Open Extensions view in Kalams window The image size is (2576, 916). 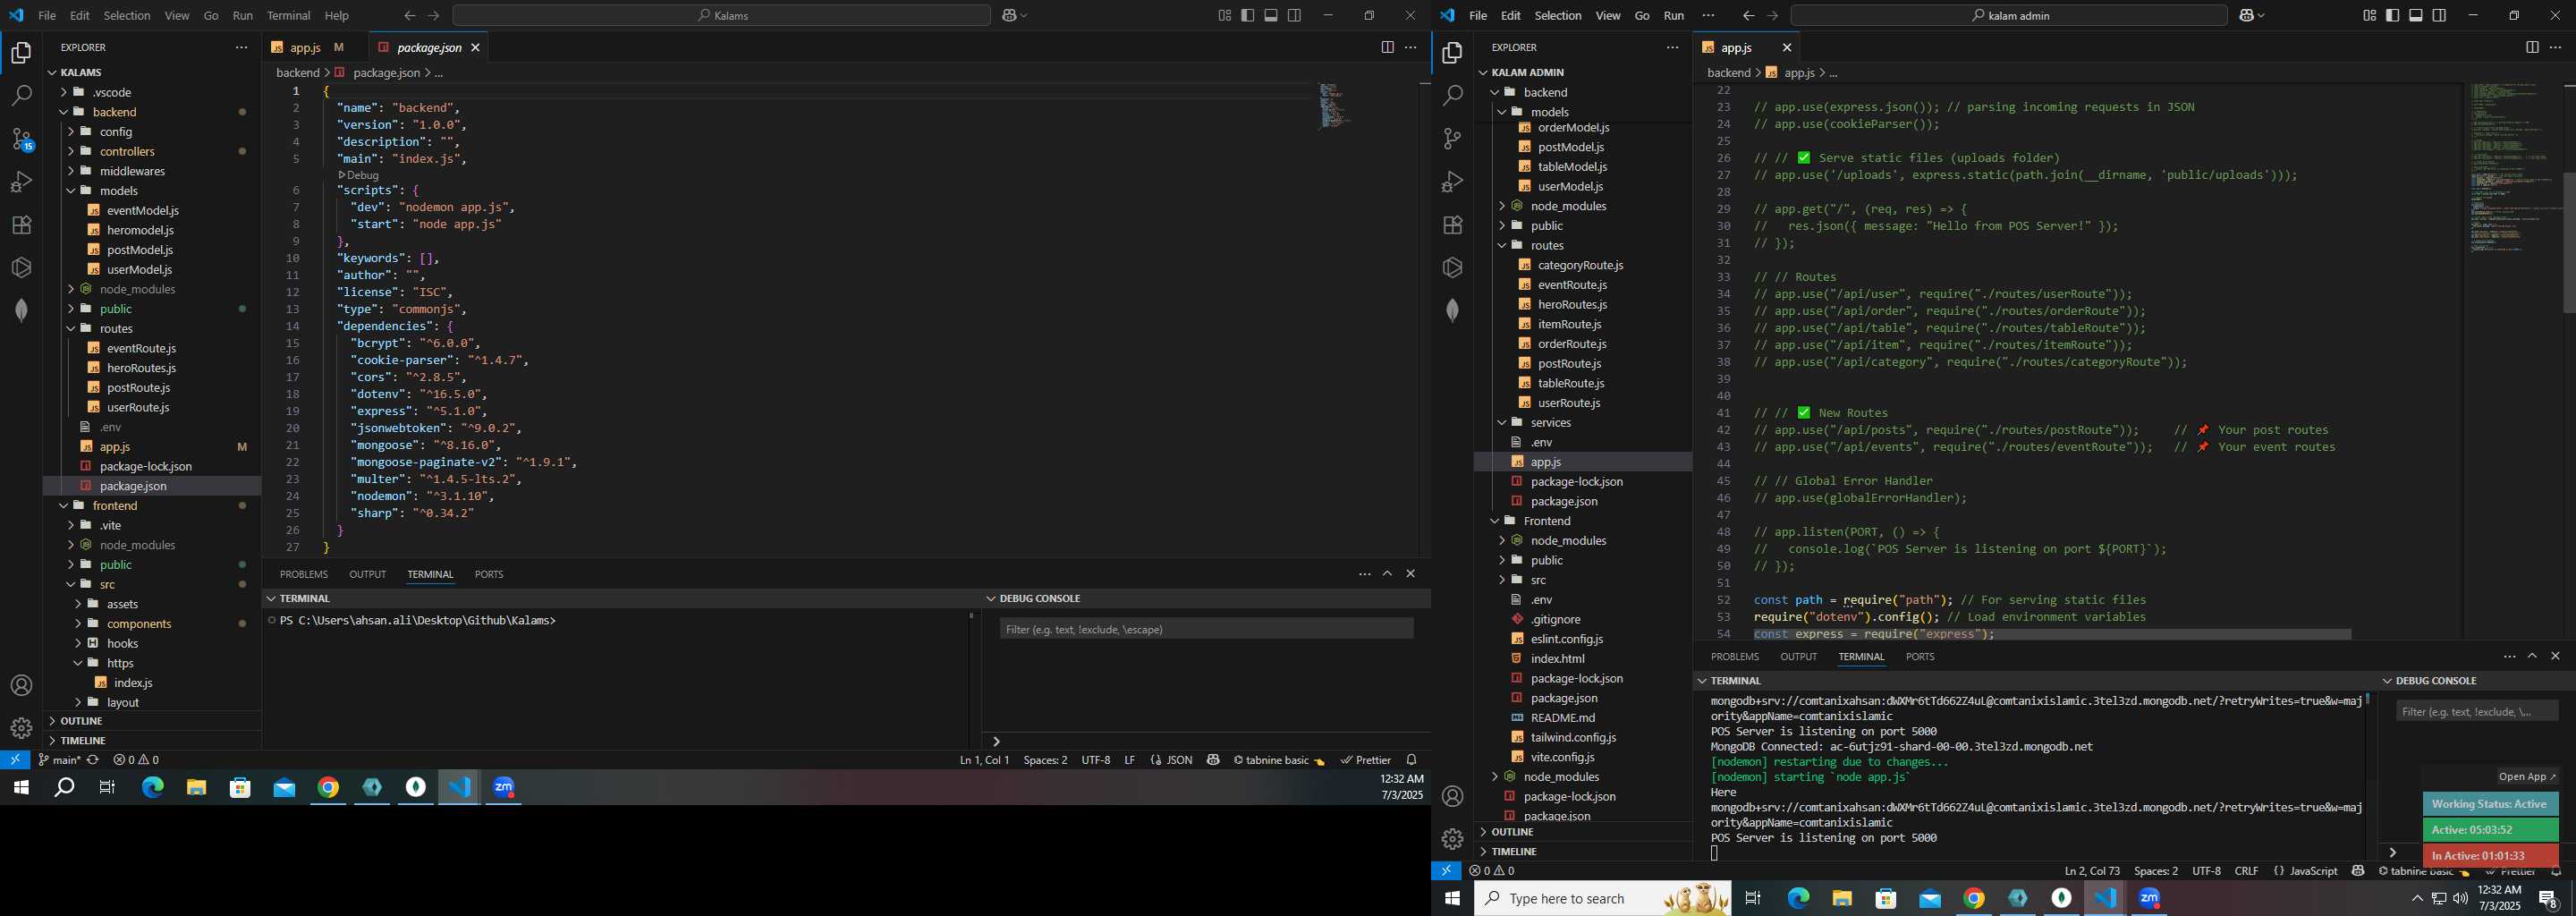click(x=21, y=225)
